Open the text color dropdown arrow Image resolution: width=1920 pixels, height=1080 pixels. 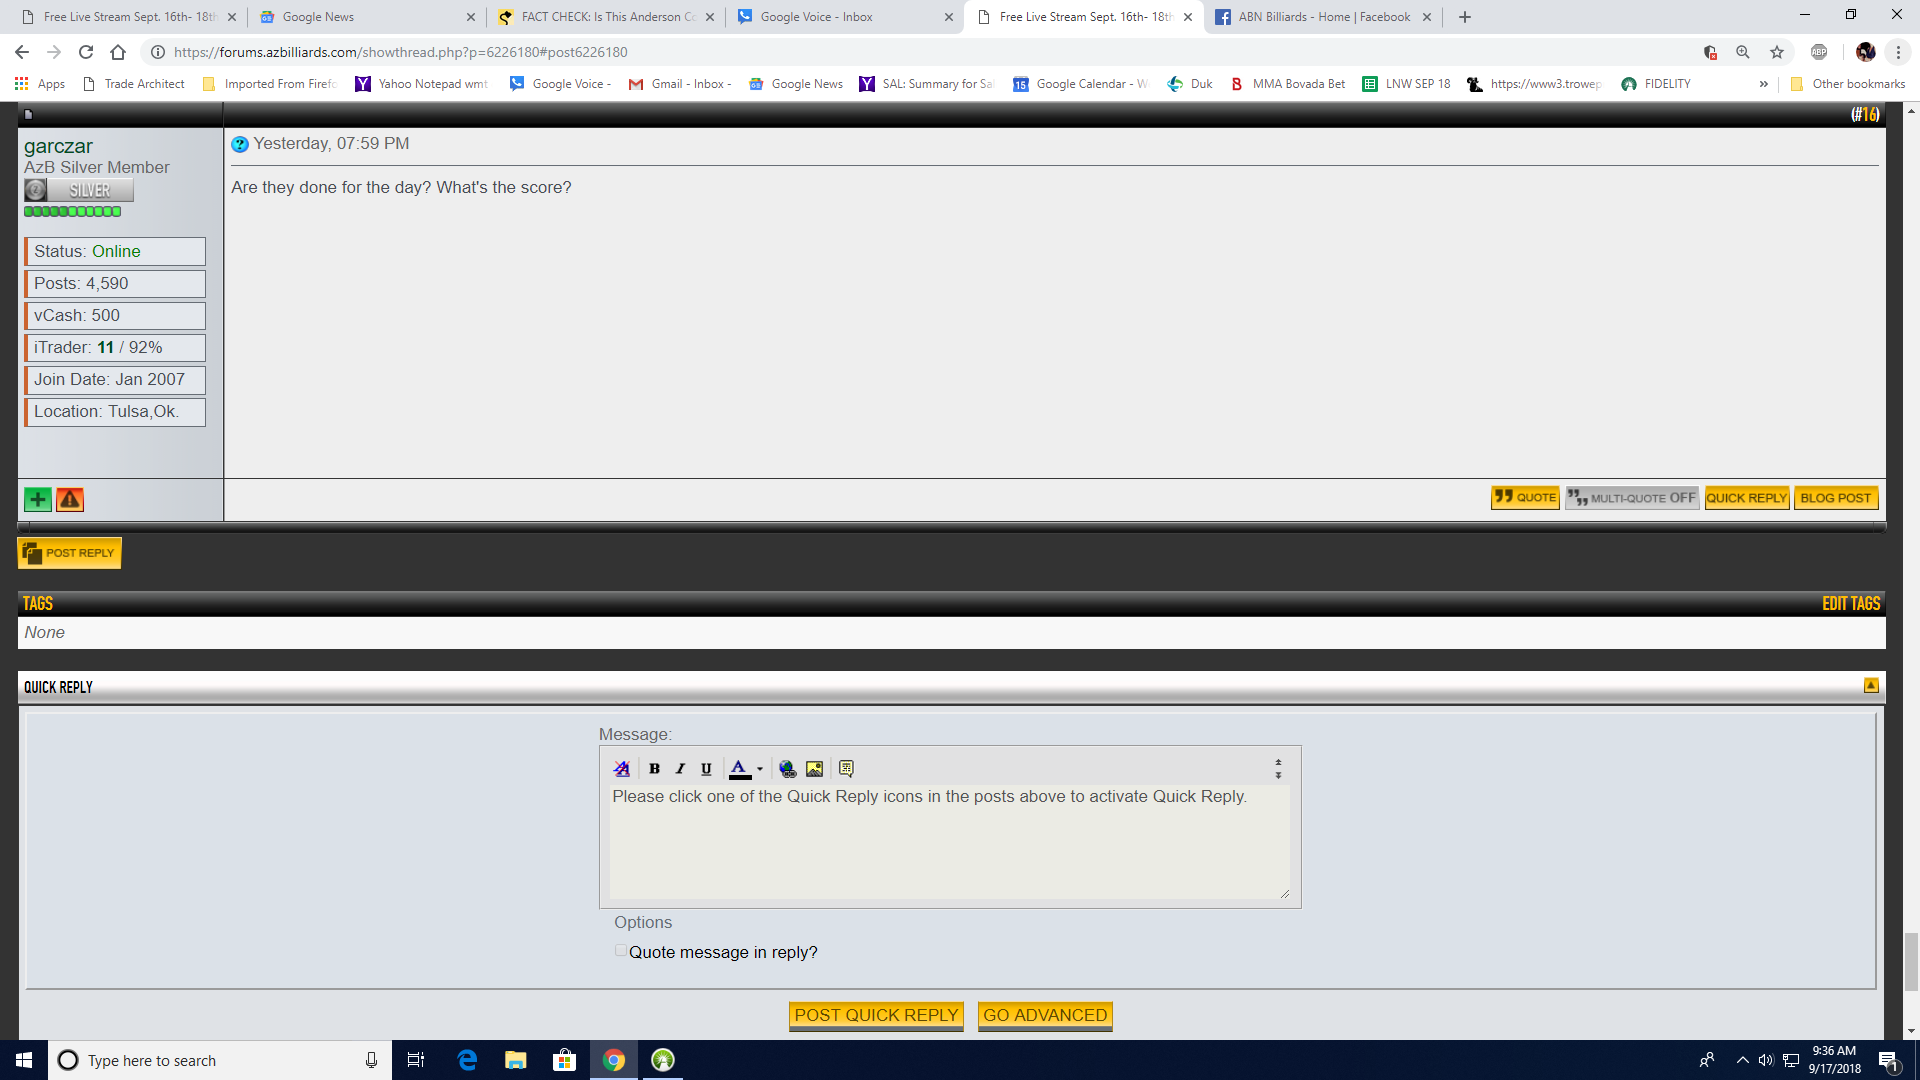pyautogui.click(x=760, y=769)
